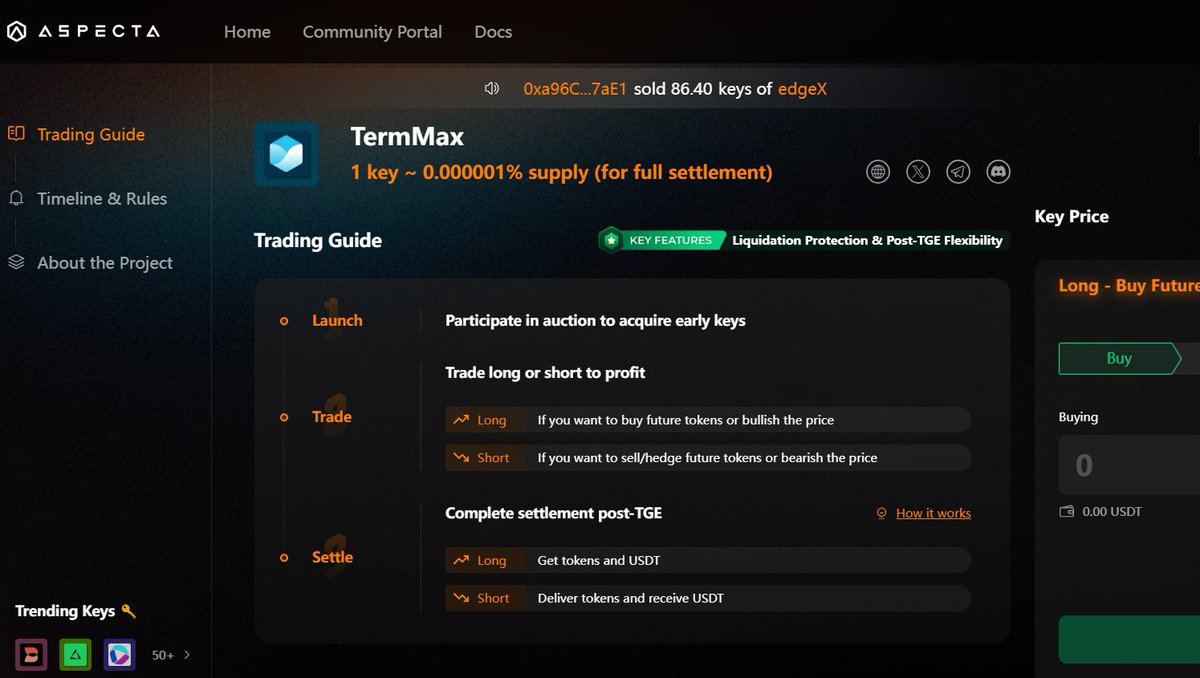Screen dimensions: 1200x678
Task: Click the Trade step label
Action: pos(331,417)
